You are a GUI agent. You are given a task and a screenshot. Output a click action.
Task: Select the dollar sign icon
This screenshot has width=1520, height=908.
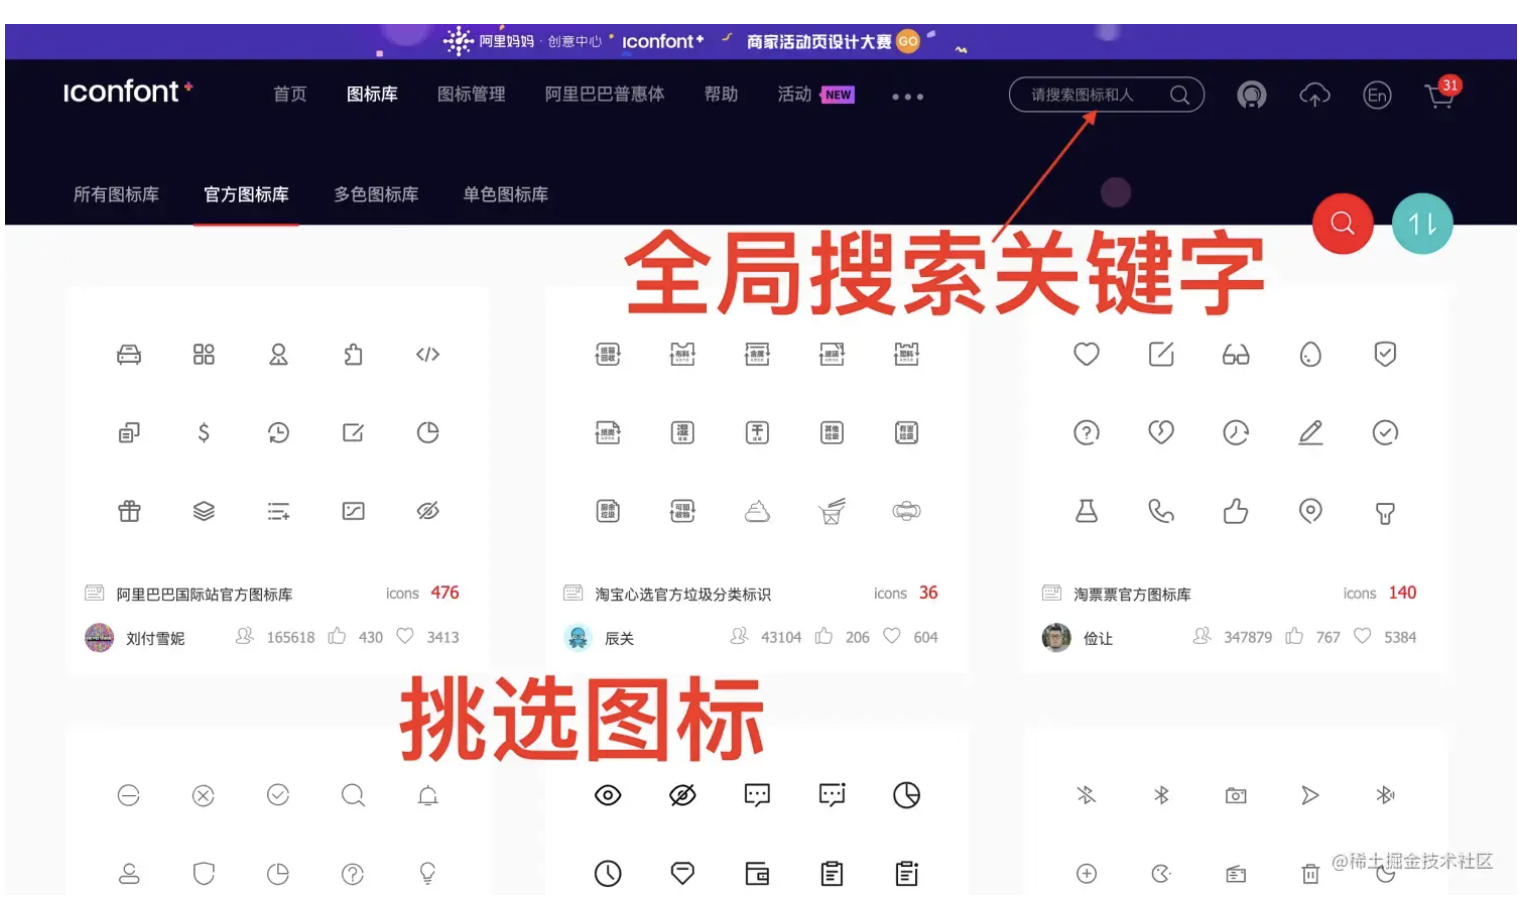(204, 432)
